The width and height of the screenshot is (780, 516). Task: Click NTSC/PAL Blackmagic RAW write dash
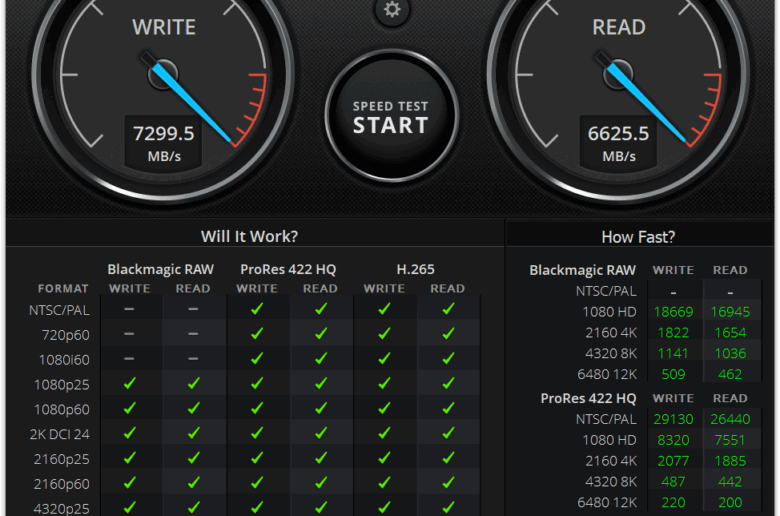(x=129, y=309)
